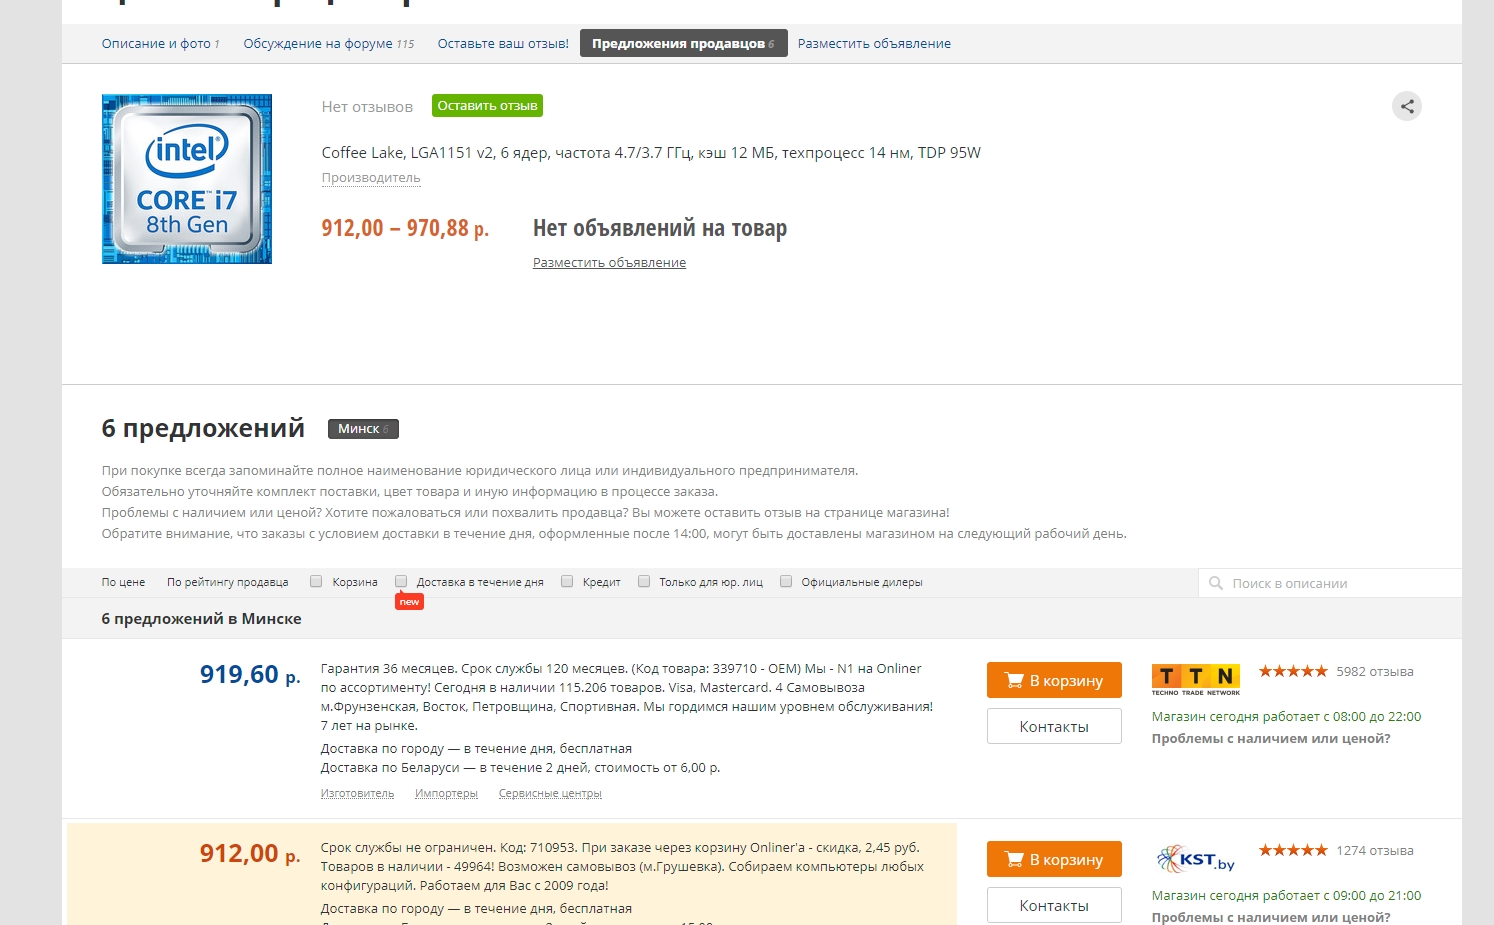Tick the Официальные дилеры checkbox
Screen dimensions: 1494x925
point(786,581)
